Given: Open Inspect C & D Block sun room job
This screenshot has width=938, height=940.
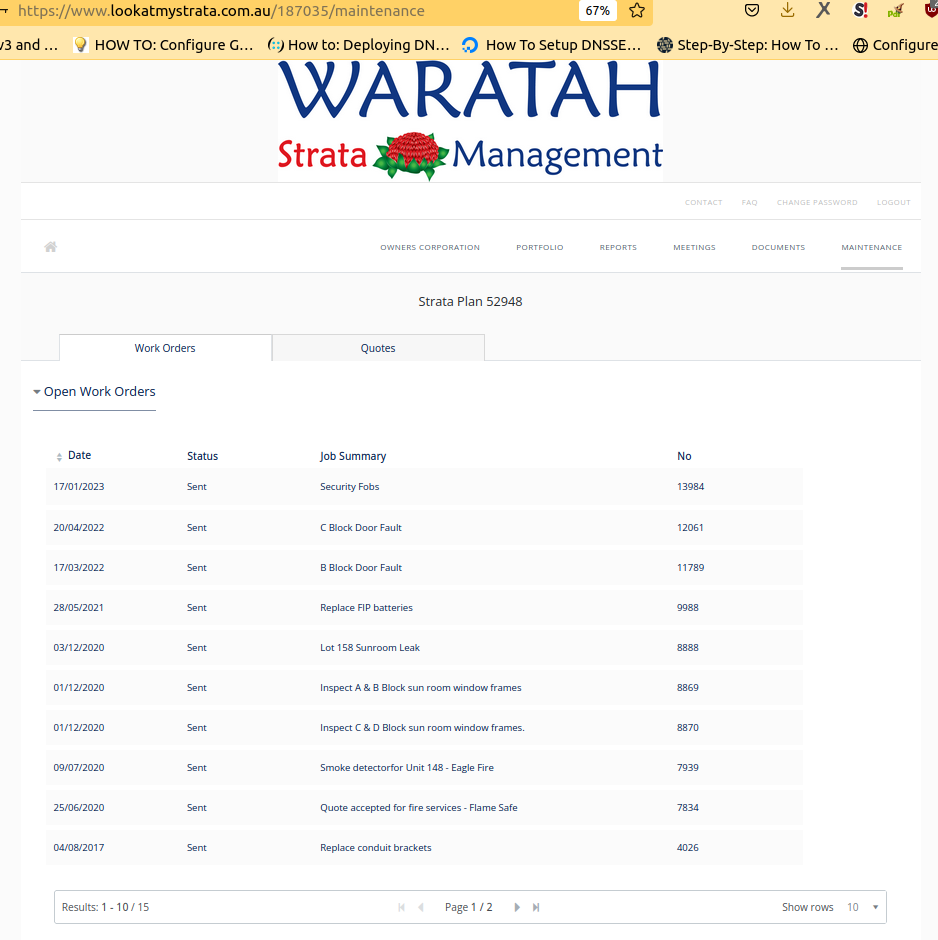Looking at the screenshot, I should (422, 728).
